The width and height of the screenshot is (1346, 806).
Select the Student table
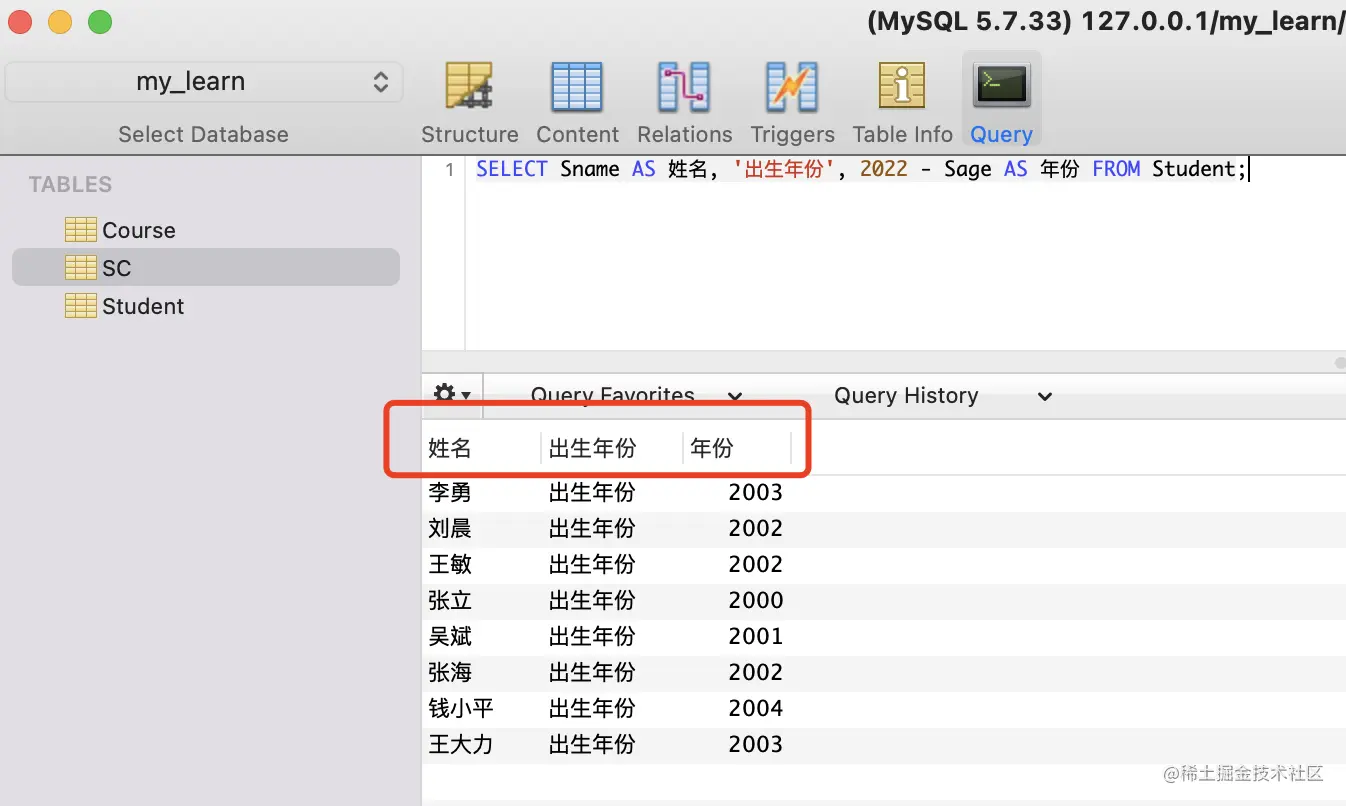click(x=206, y=306)
